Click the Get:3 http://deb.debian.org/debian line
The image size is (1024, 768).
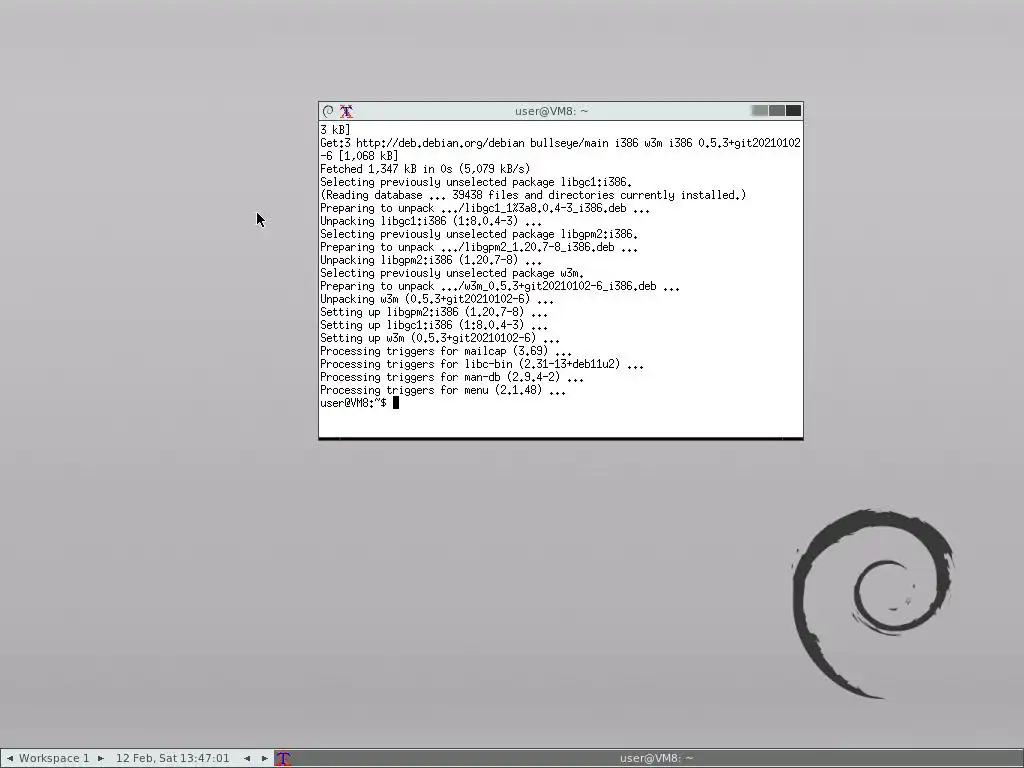[560, 143]
